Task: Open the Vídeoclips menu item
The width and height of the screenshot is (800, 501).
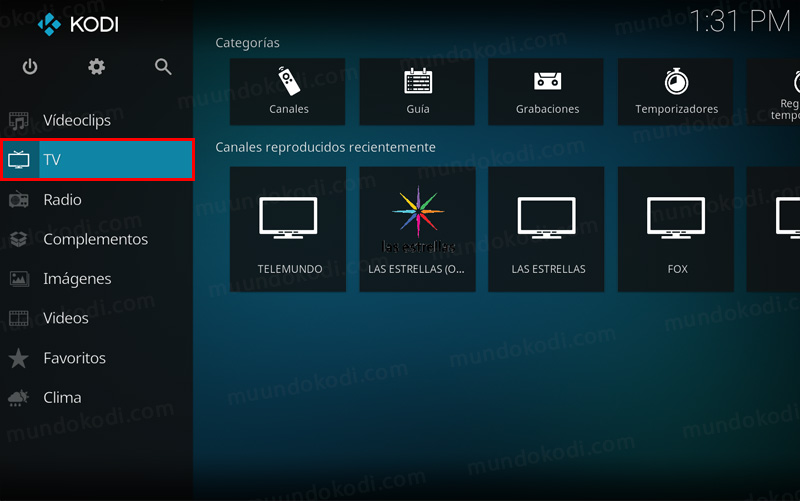Action: click(x=96, y=120)
